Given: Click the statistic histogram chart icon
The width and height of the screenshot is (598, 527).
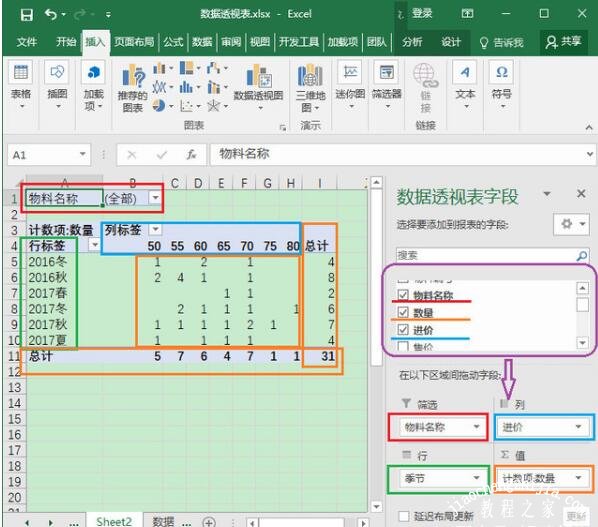Looking at the screenshot, I should click(x=186, y=87).
